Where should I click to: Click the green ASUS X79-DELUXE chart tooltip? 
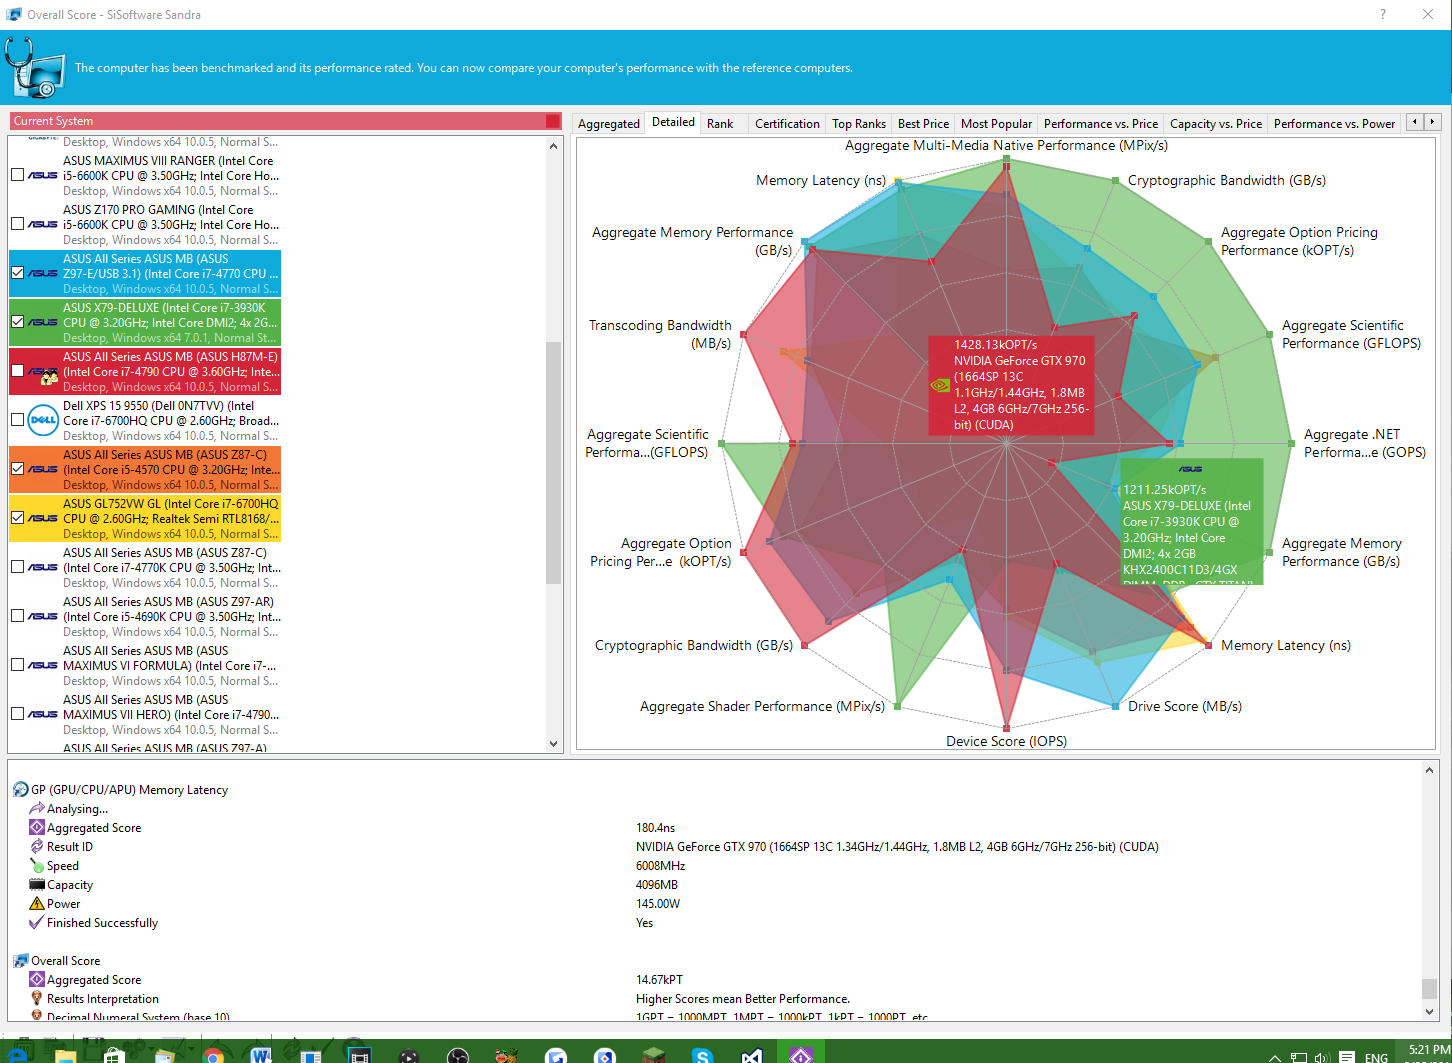(x=1191, y=521)
